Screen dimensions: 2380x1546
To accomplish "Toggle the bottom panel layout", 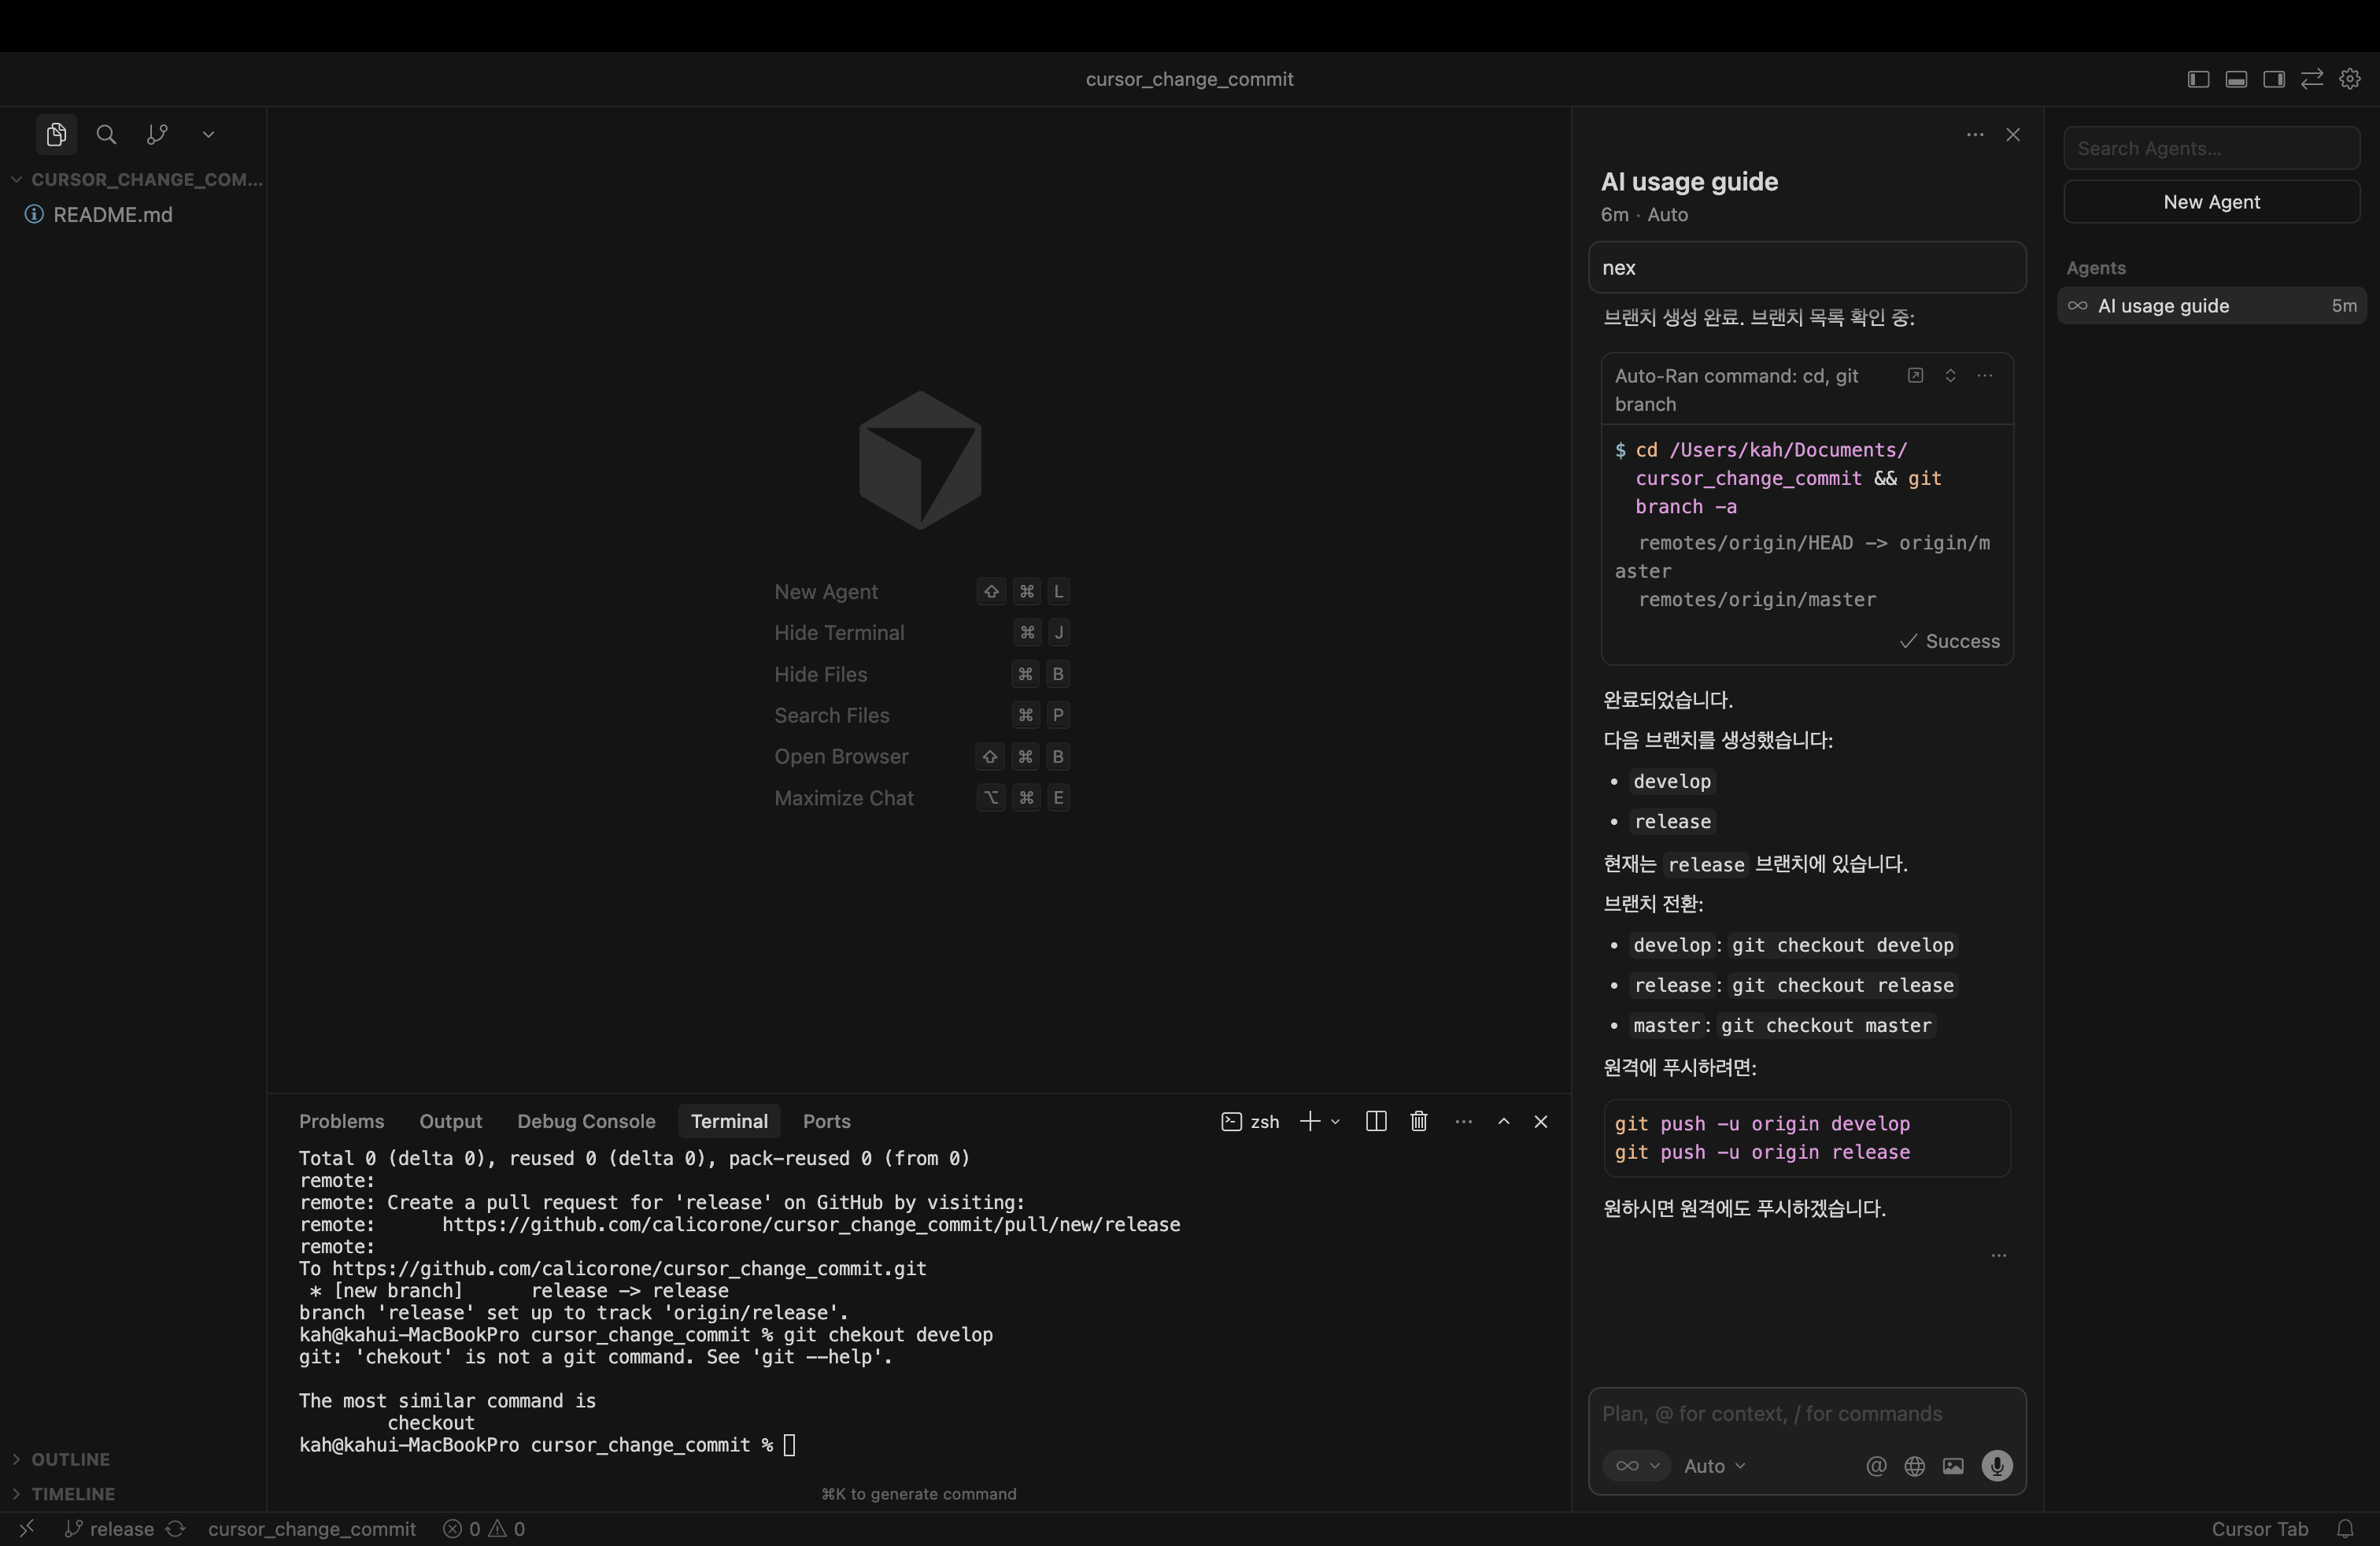I will pos(2236,79).
